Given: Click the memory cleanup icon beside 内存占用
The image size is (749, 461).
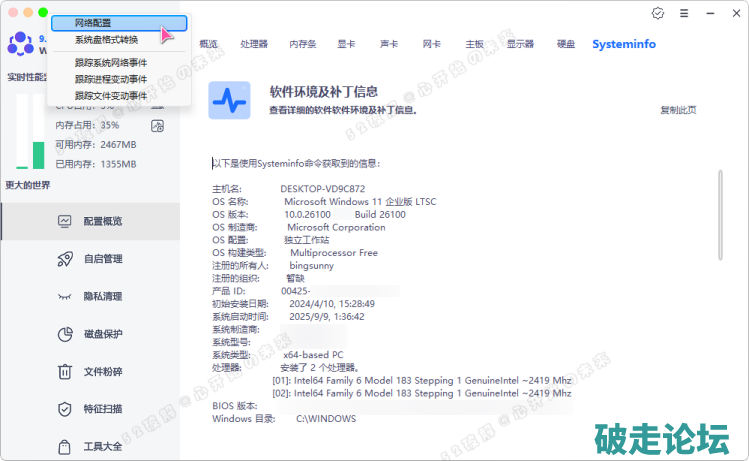Looking at the screenshot, I should tap(157, 125).
